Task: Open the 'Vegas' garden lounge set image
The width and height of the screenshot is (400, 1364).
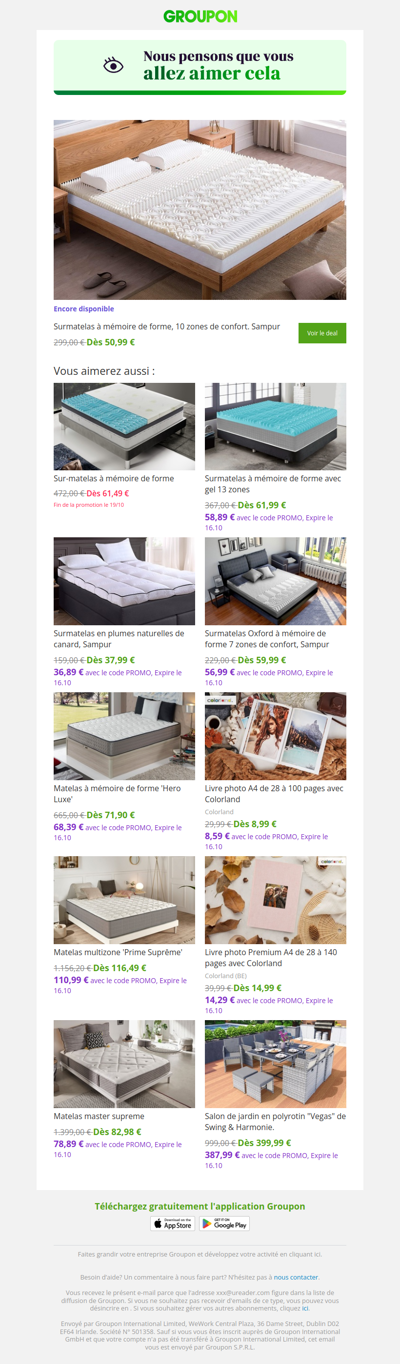Action: click(276, 1063)
